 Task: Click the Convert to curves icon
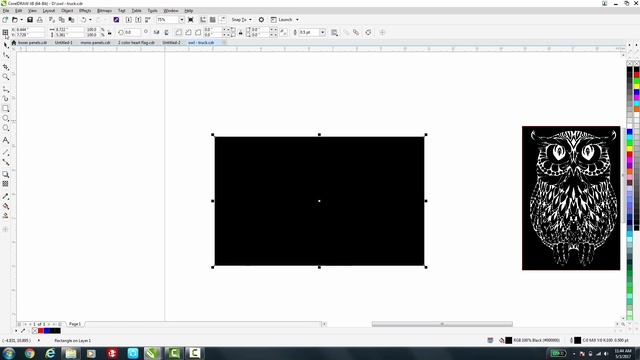(368, 32)
